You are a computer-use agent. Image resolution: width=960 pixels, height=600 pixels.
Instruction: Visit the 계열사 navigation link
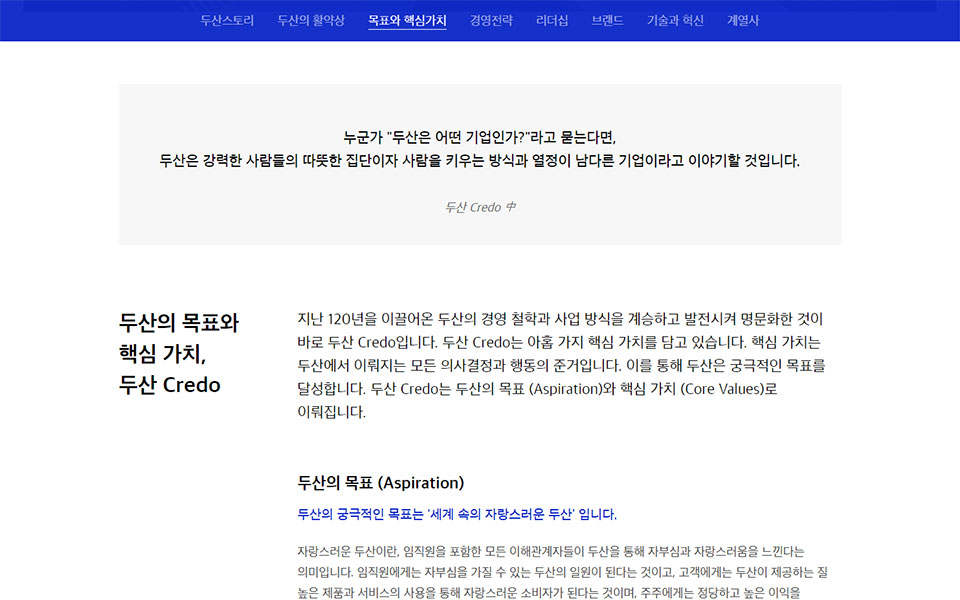(x=743, y=20)
